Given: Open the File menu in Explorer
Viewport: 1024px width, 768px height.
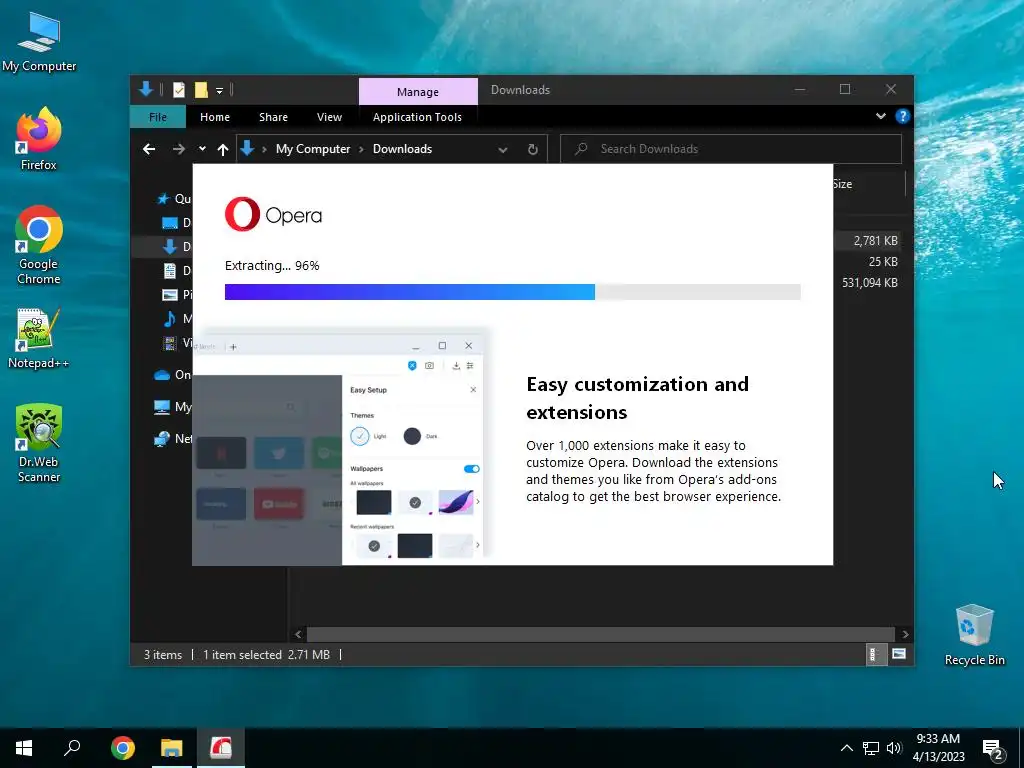Looking at the screenshot, I should click(158, 117).
